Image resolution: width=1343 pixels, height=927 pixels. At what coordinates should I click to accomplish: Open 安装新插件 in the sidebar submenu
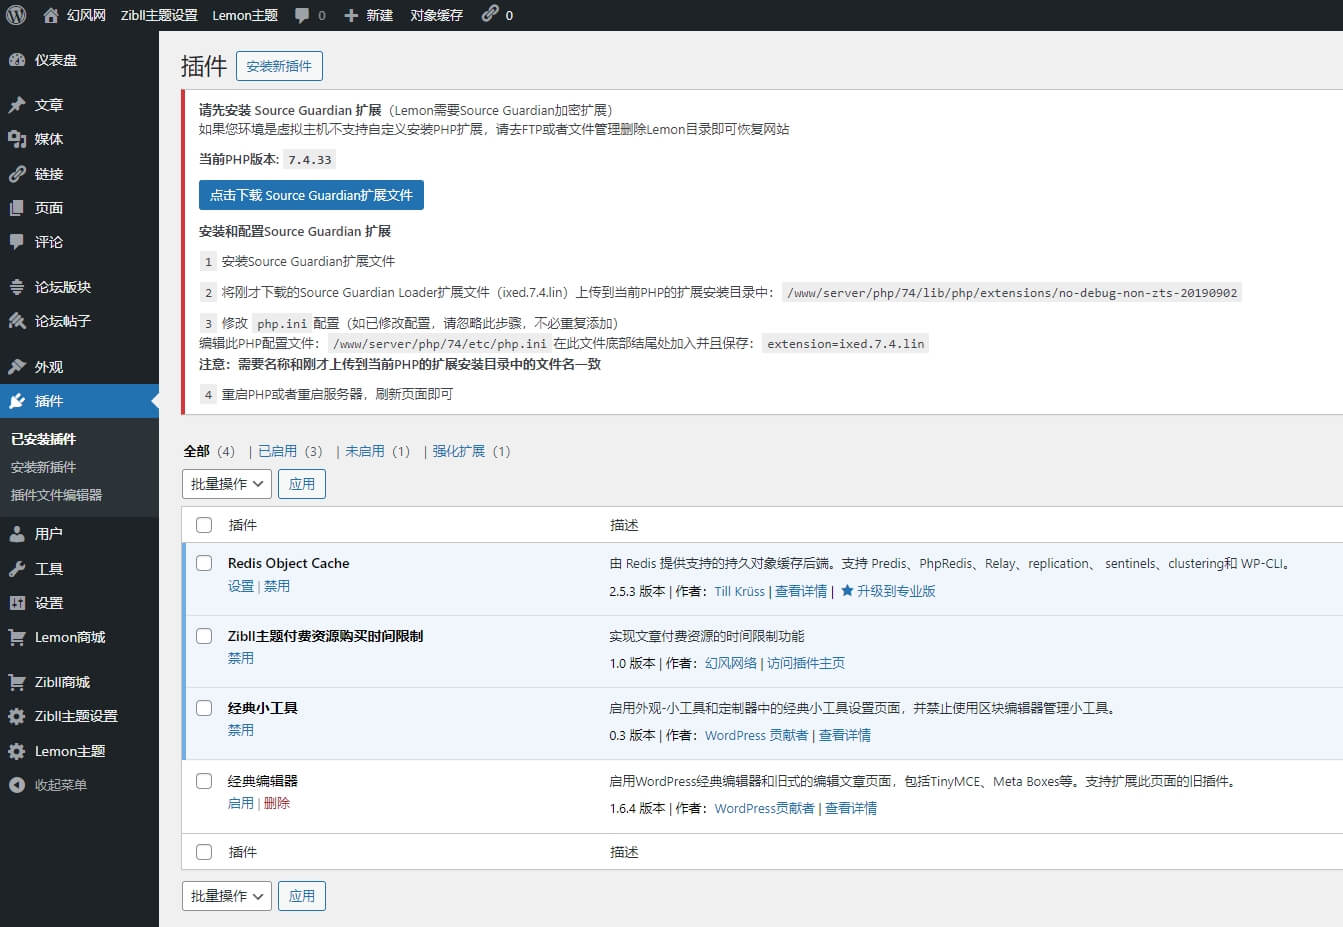(x=43, y=467)
